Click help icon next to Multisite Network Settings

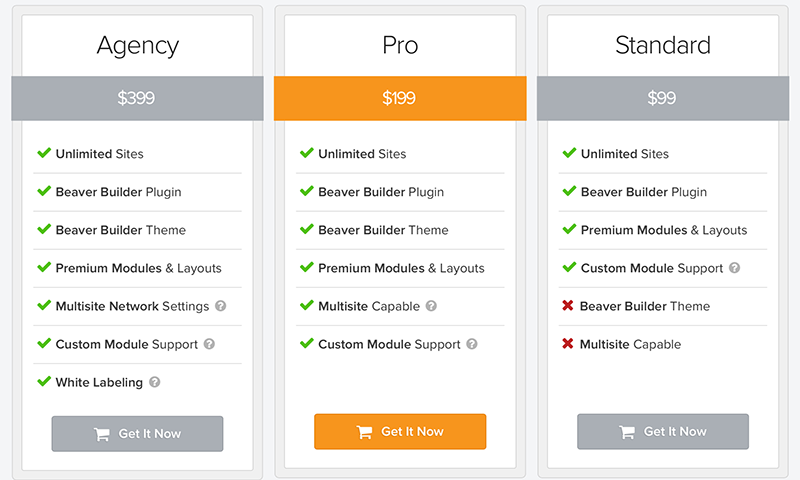[x=220, y=306]
